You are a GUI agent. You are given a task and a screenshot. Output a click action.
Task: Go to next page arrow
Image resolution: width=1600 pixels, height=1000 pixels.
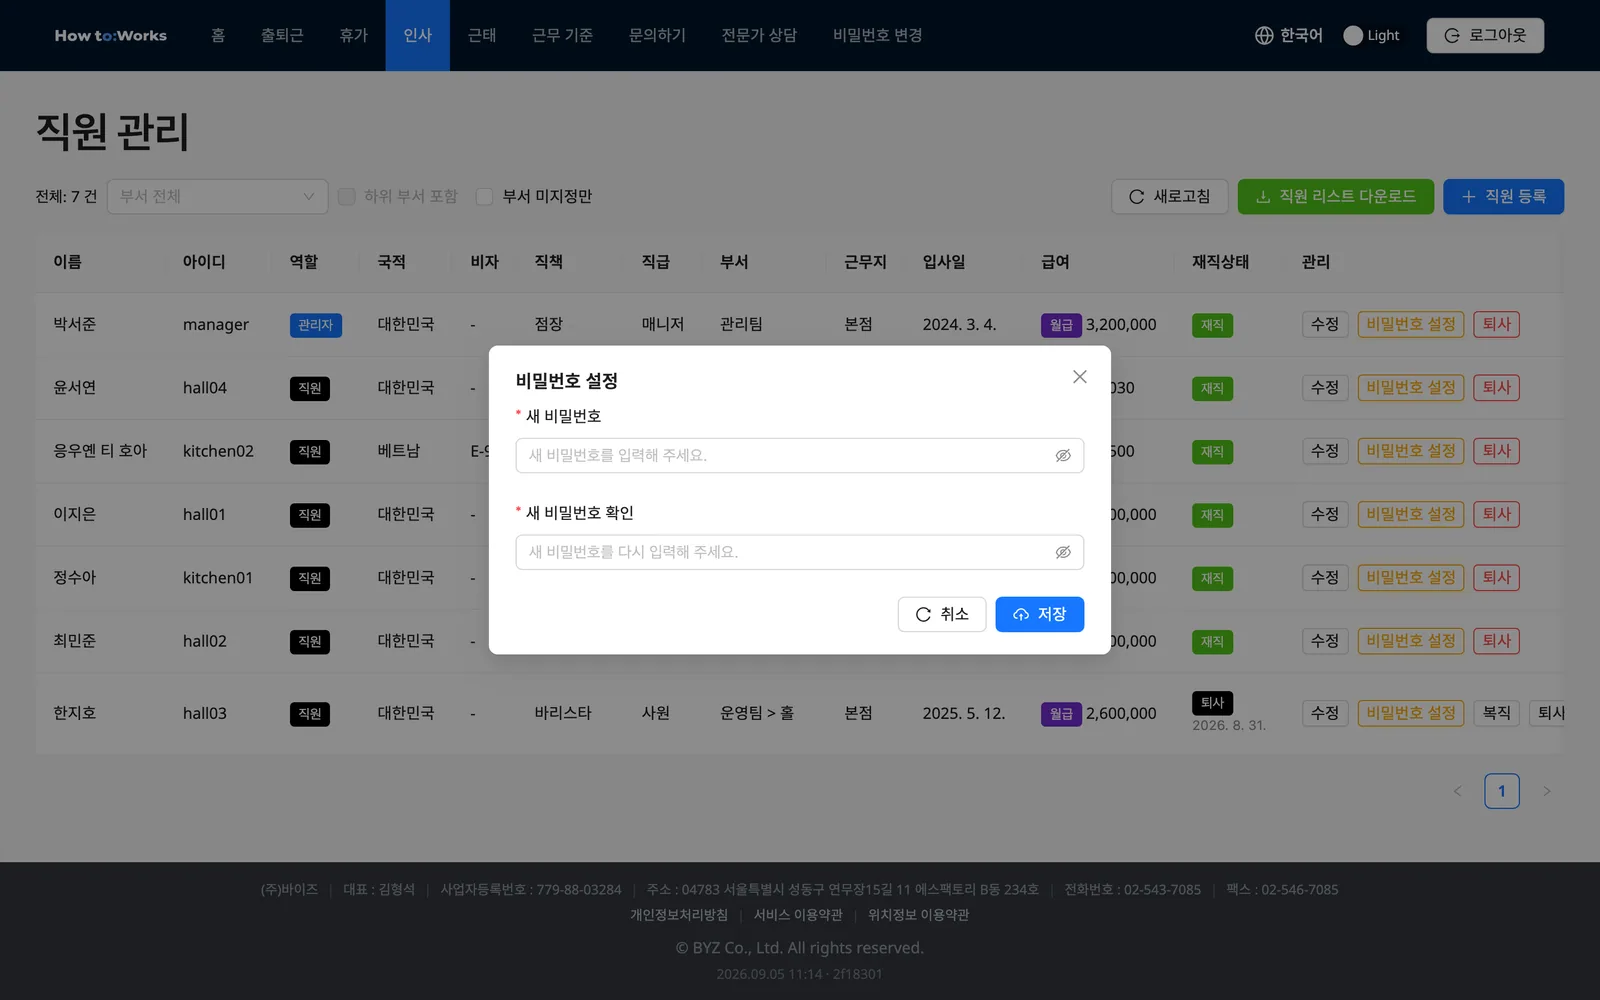1546,791
